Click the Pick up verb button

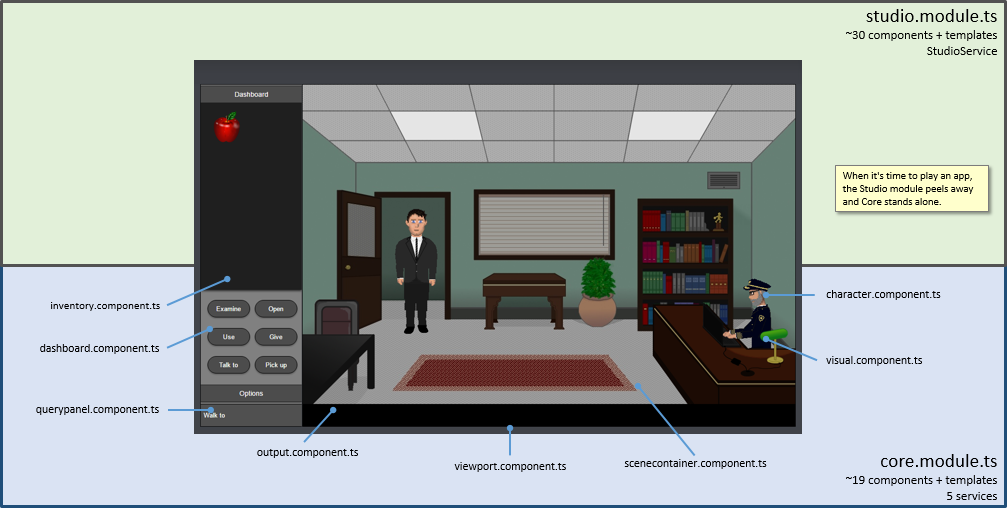click(x=276, y=365)
